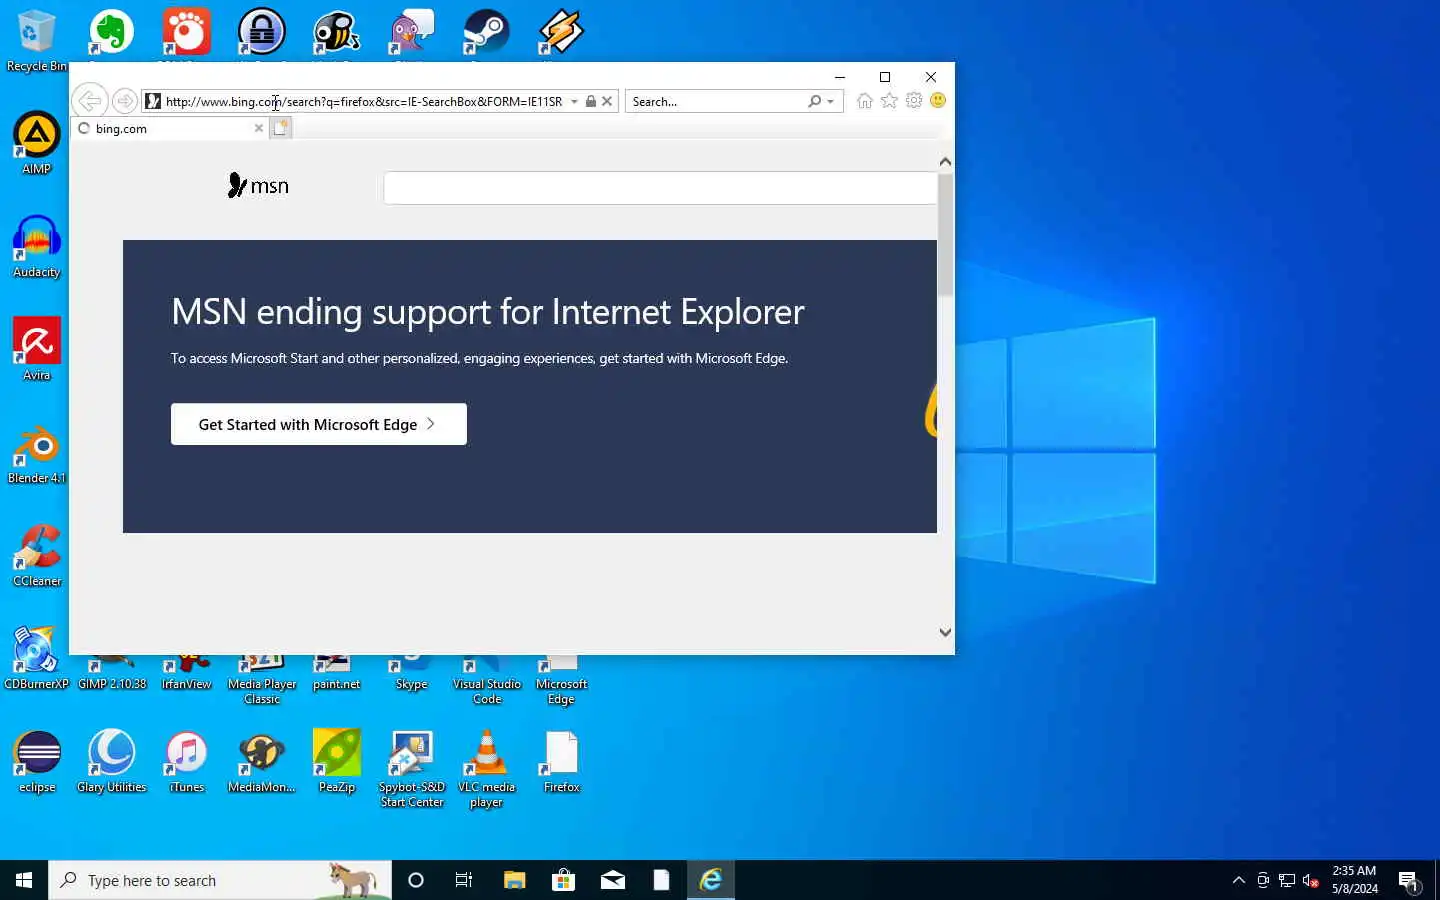Click the browser Forward arrow button
Viewport: 1440px width, 900px height.
coord(124,101)
